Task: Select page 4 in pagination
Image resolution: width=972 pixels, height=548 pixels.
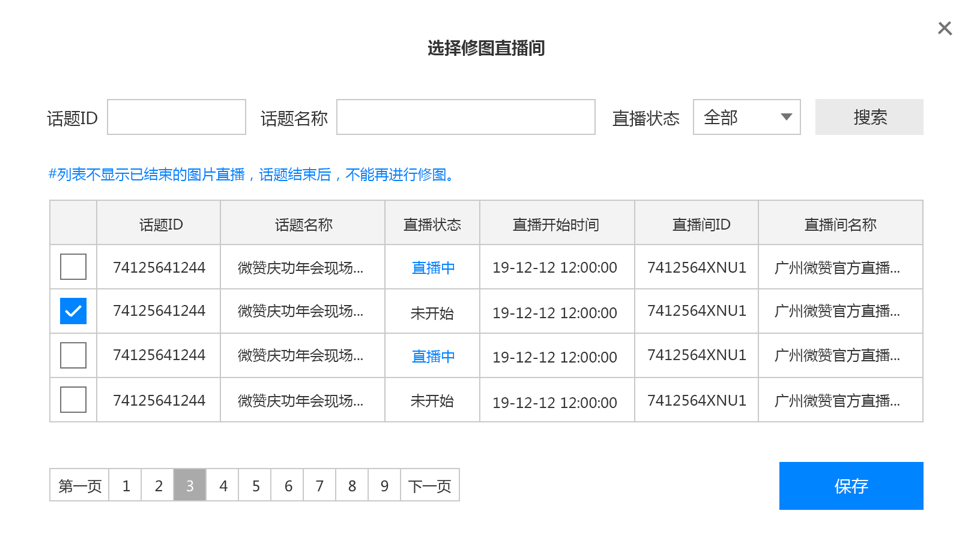Action: (x=223, y=486)
